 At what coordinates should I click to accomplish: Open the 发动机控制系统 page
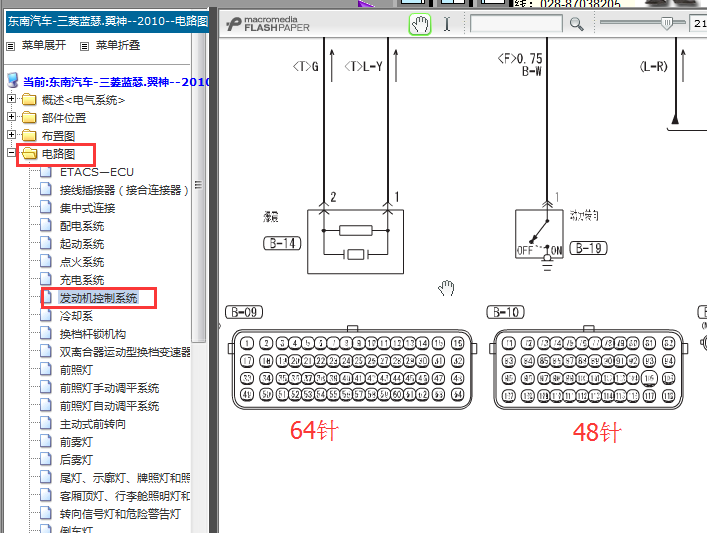(x=98, y=298)
